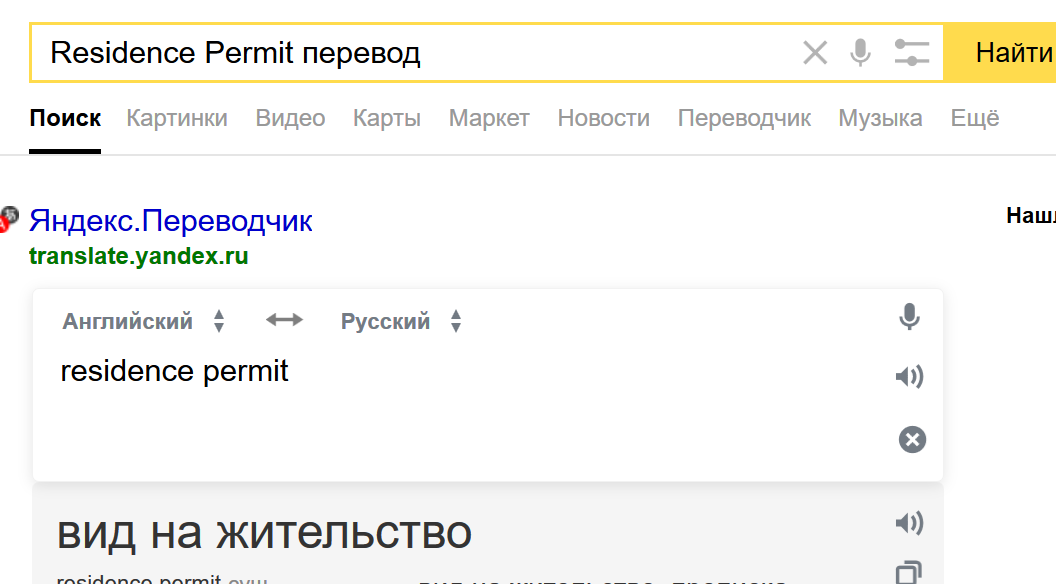
Task: Start voice search via microphone icon
Action: click(x=860, y=53)
